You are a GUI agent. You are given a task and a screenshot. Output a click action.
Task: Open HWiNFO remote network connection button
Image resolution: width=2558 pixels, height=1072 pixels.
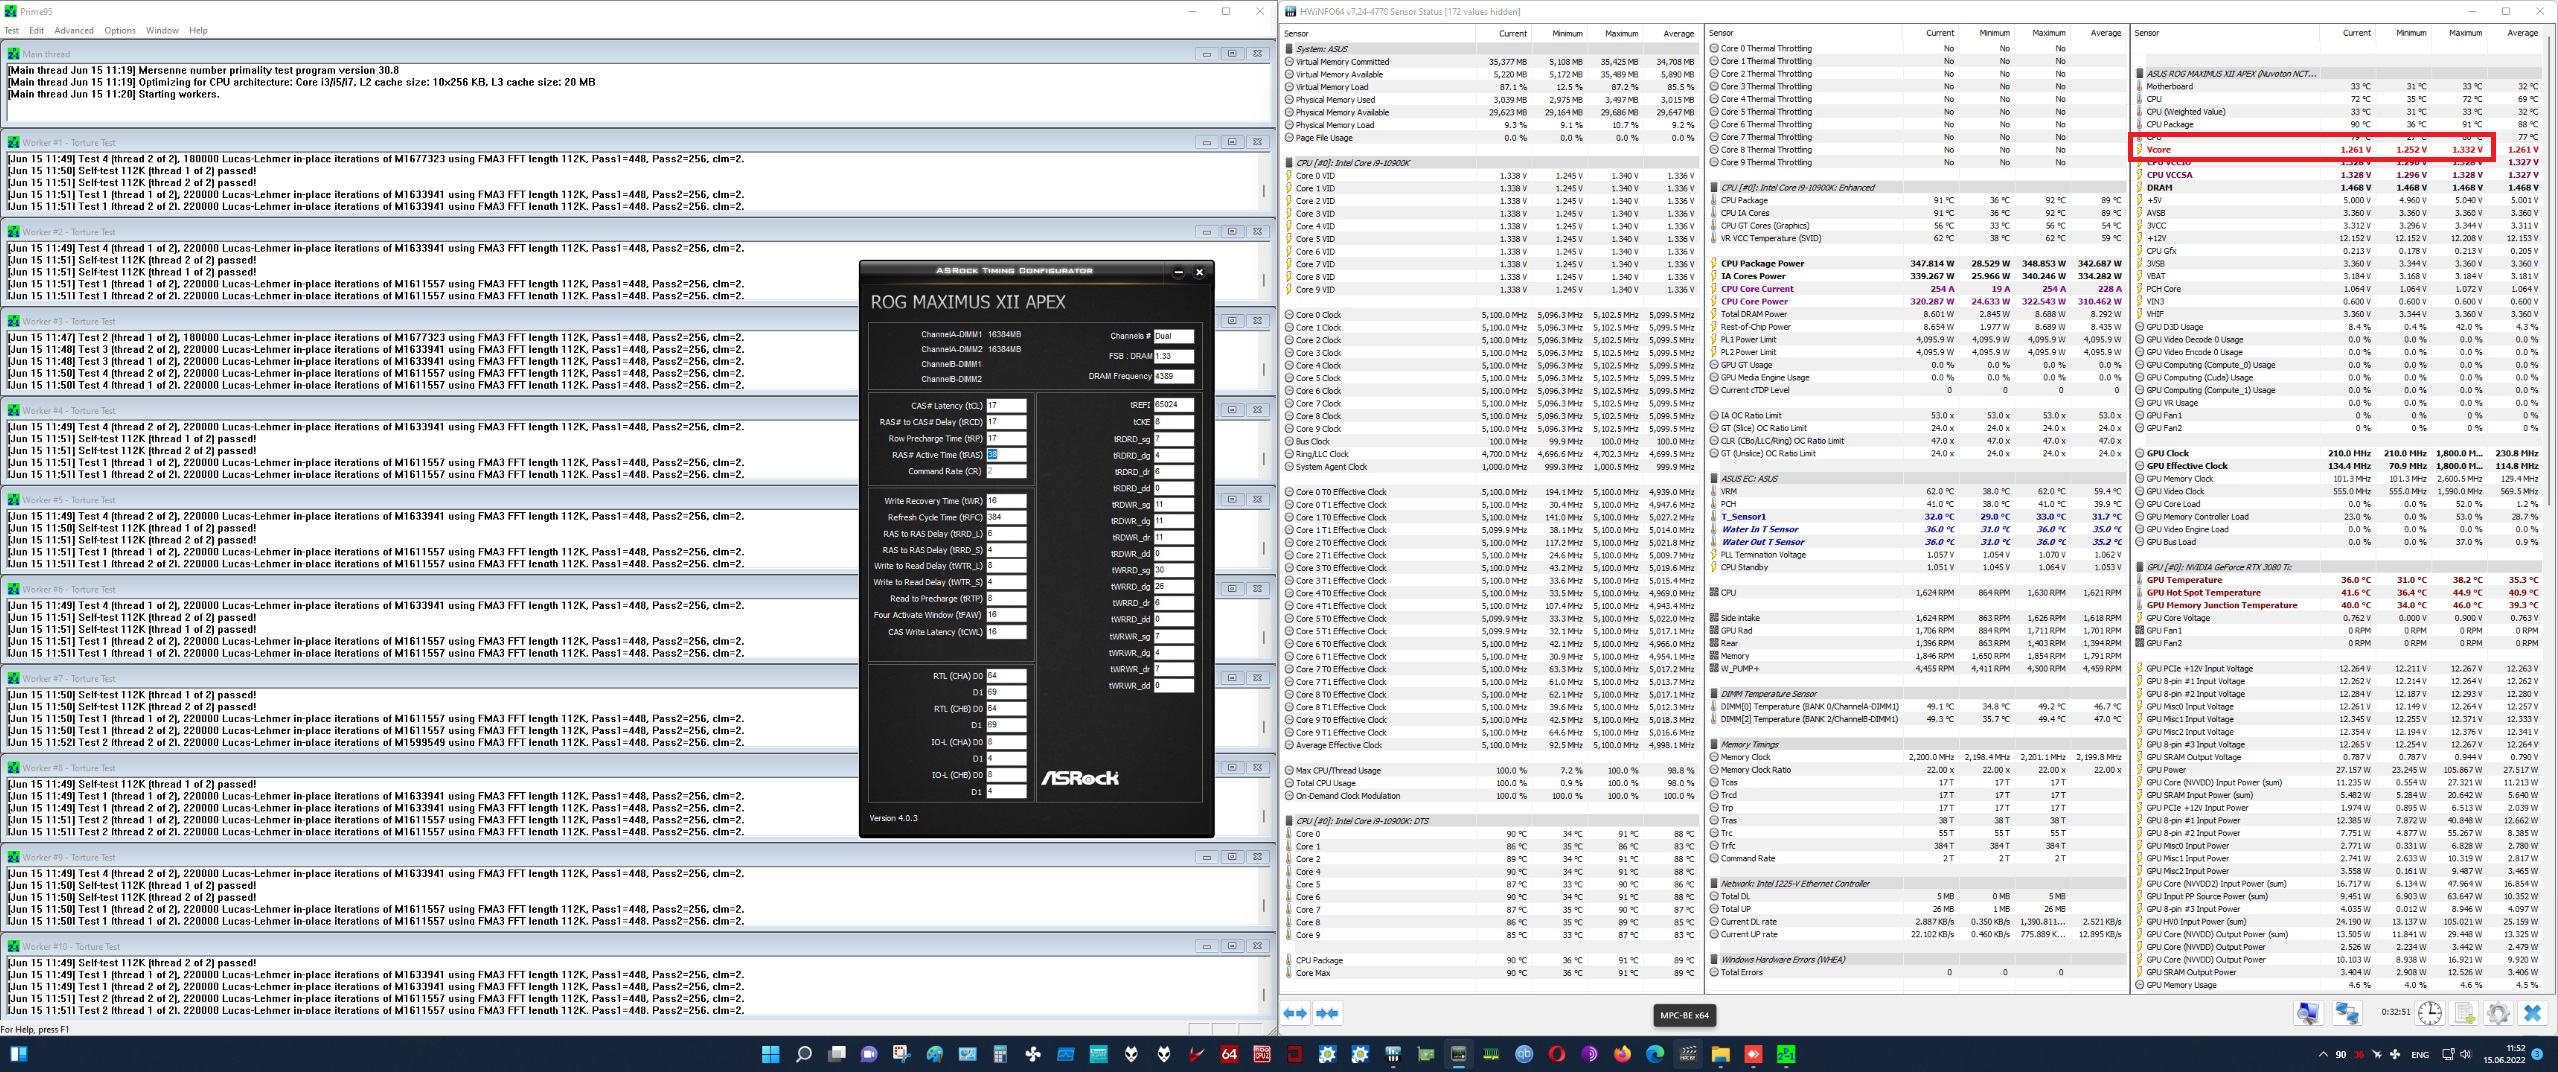point(2347,1013)
